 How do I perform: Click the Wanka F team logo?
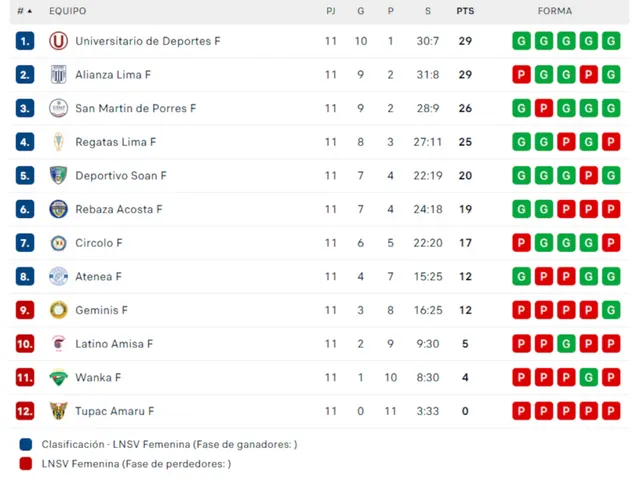pyautogui.click(x=58, y=377)
